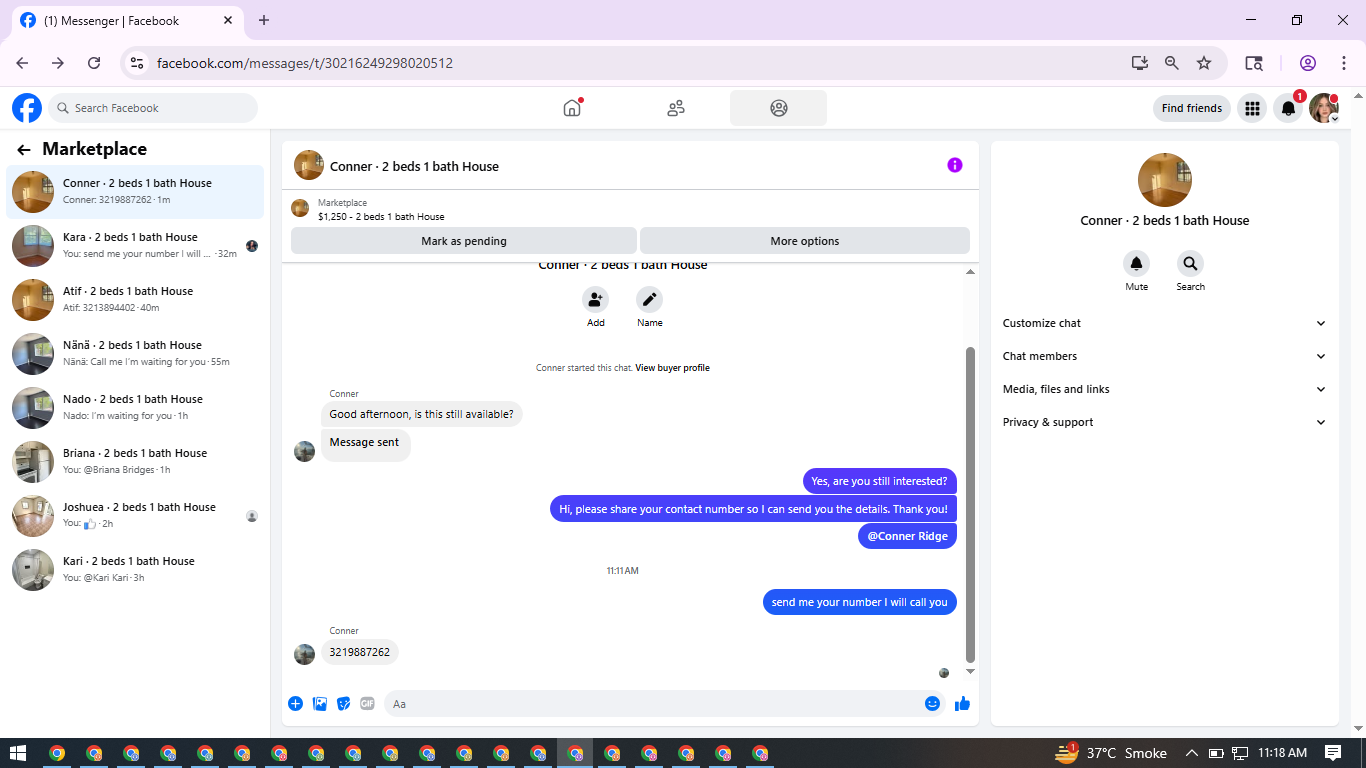
Task: Expand the Customize chat section
Action: point(1165,323)
